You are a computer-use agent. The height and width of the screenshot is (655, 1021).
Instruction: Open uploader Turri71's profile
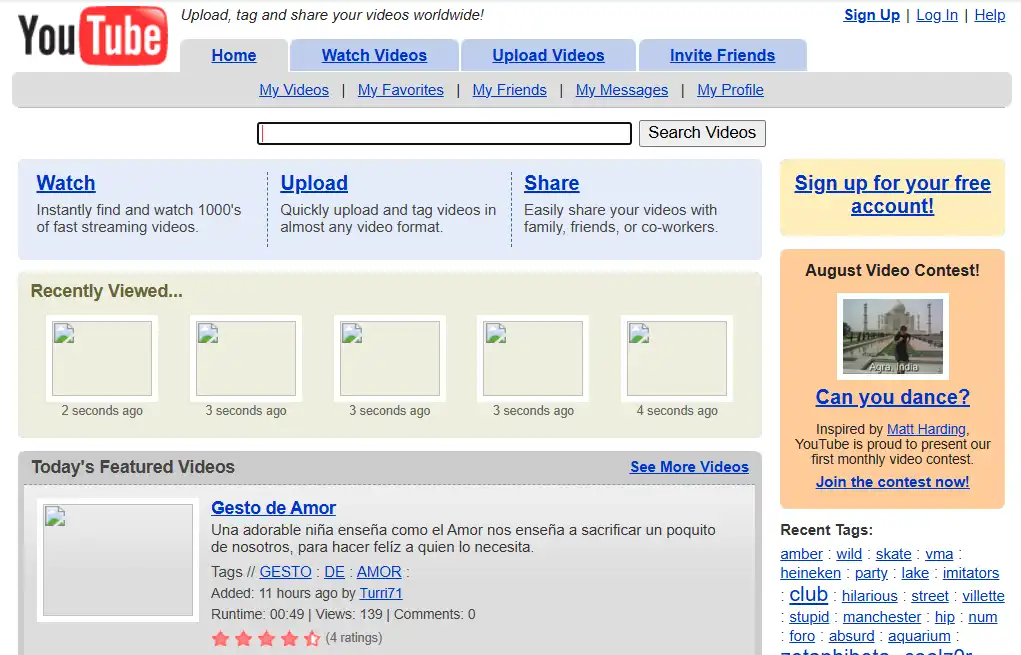[x=381, y=593]
